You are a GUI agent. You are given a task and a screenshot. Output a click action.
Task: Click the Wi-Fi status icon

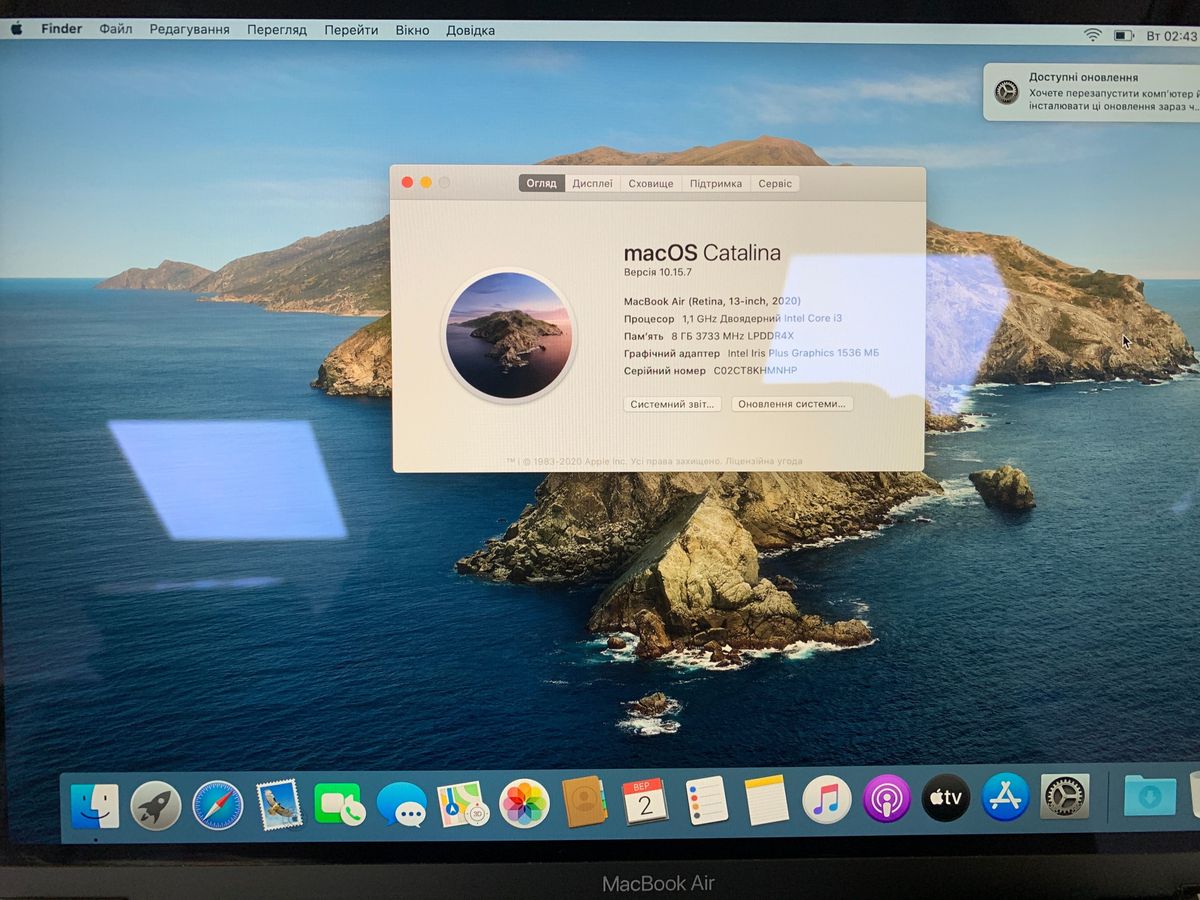tap(1093, 35)
